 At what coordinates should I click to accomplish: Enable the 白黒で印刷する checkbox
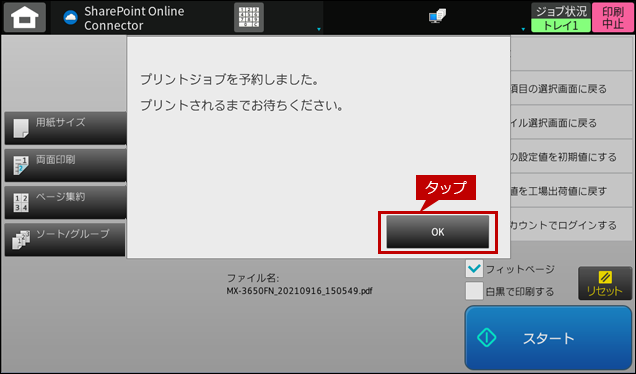[x=474, y=291]
